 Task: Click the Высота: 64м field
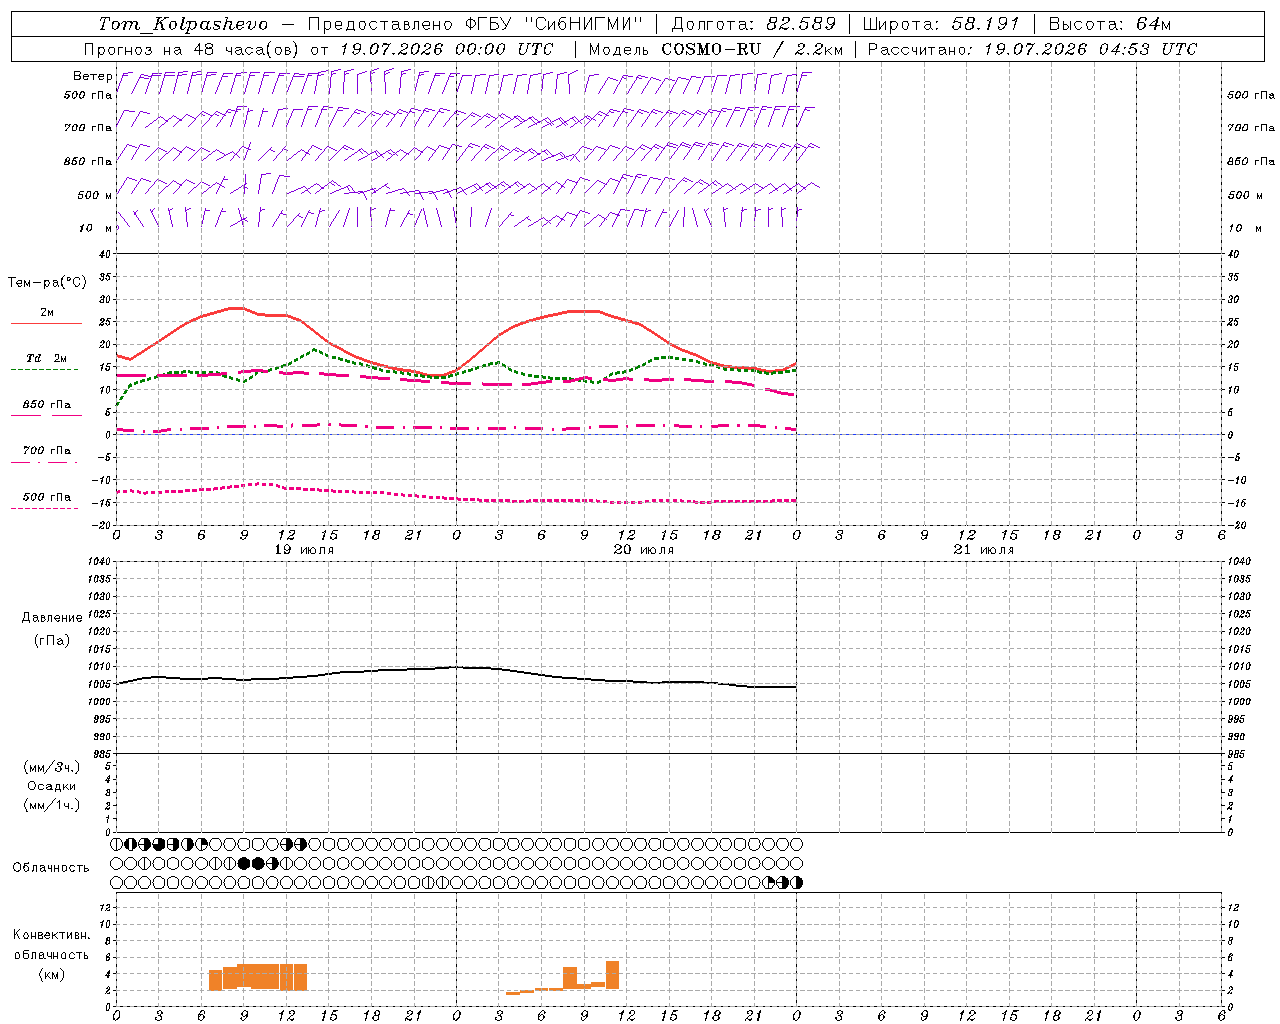(x=1110, y=24)
